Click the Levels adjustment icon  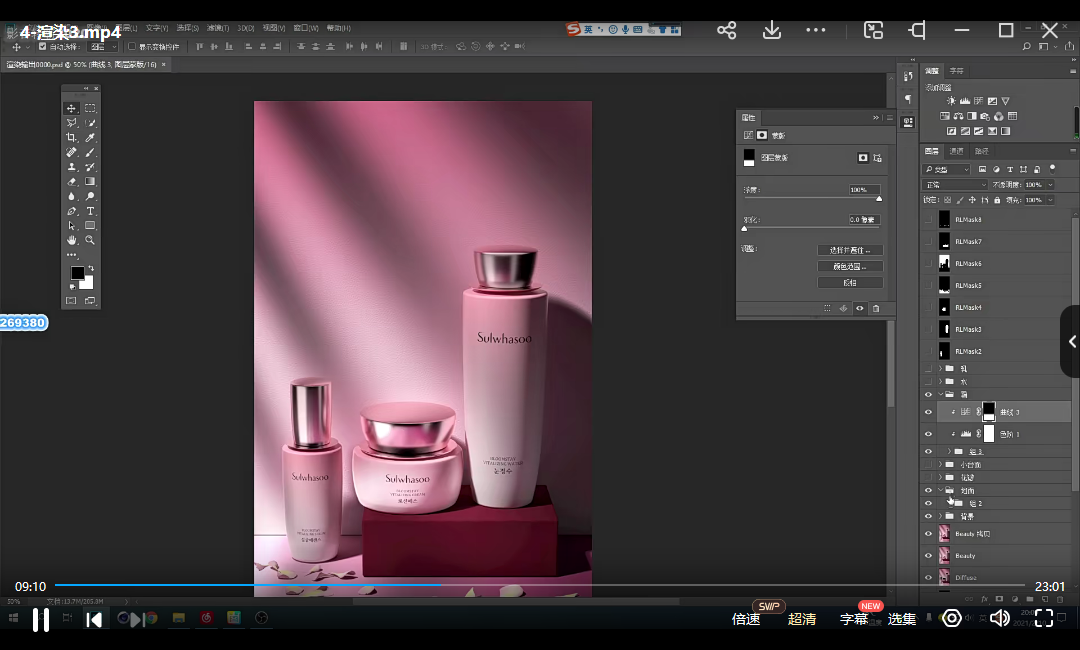click(965, 101)
